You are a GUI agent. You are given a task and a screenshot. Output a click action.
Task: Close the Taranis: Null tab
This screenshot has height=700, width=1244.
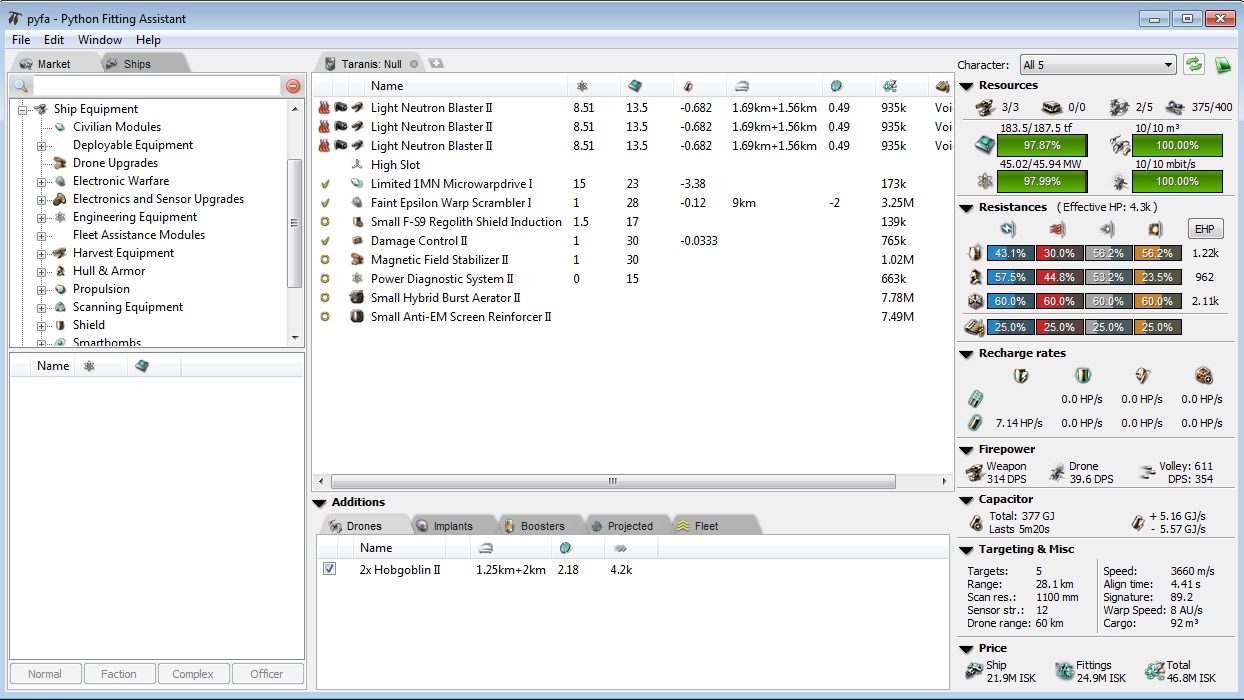[x=414, y=64]
